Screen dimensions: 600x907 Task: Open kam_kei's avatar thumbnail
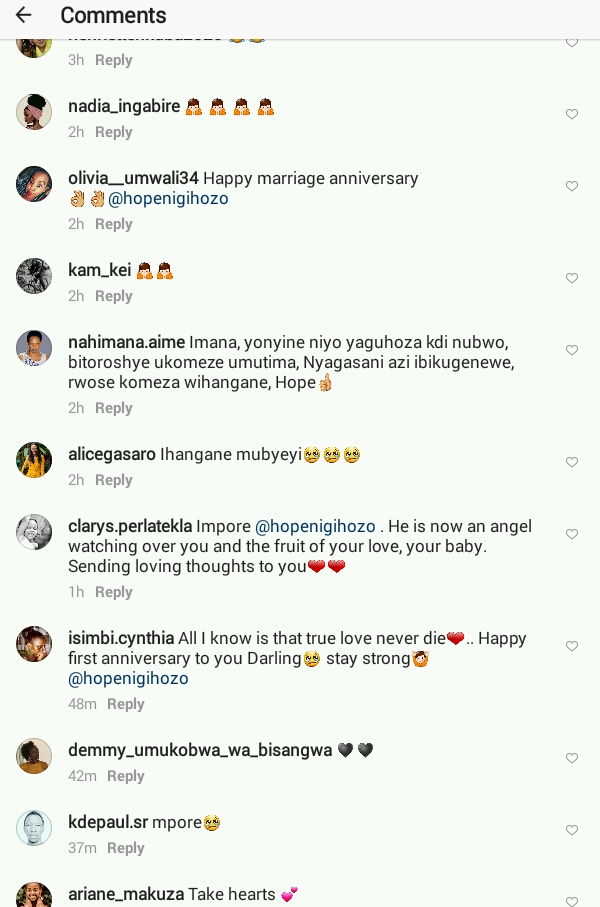click(x=34, y=276)
